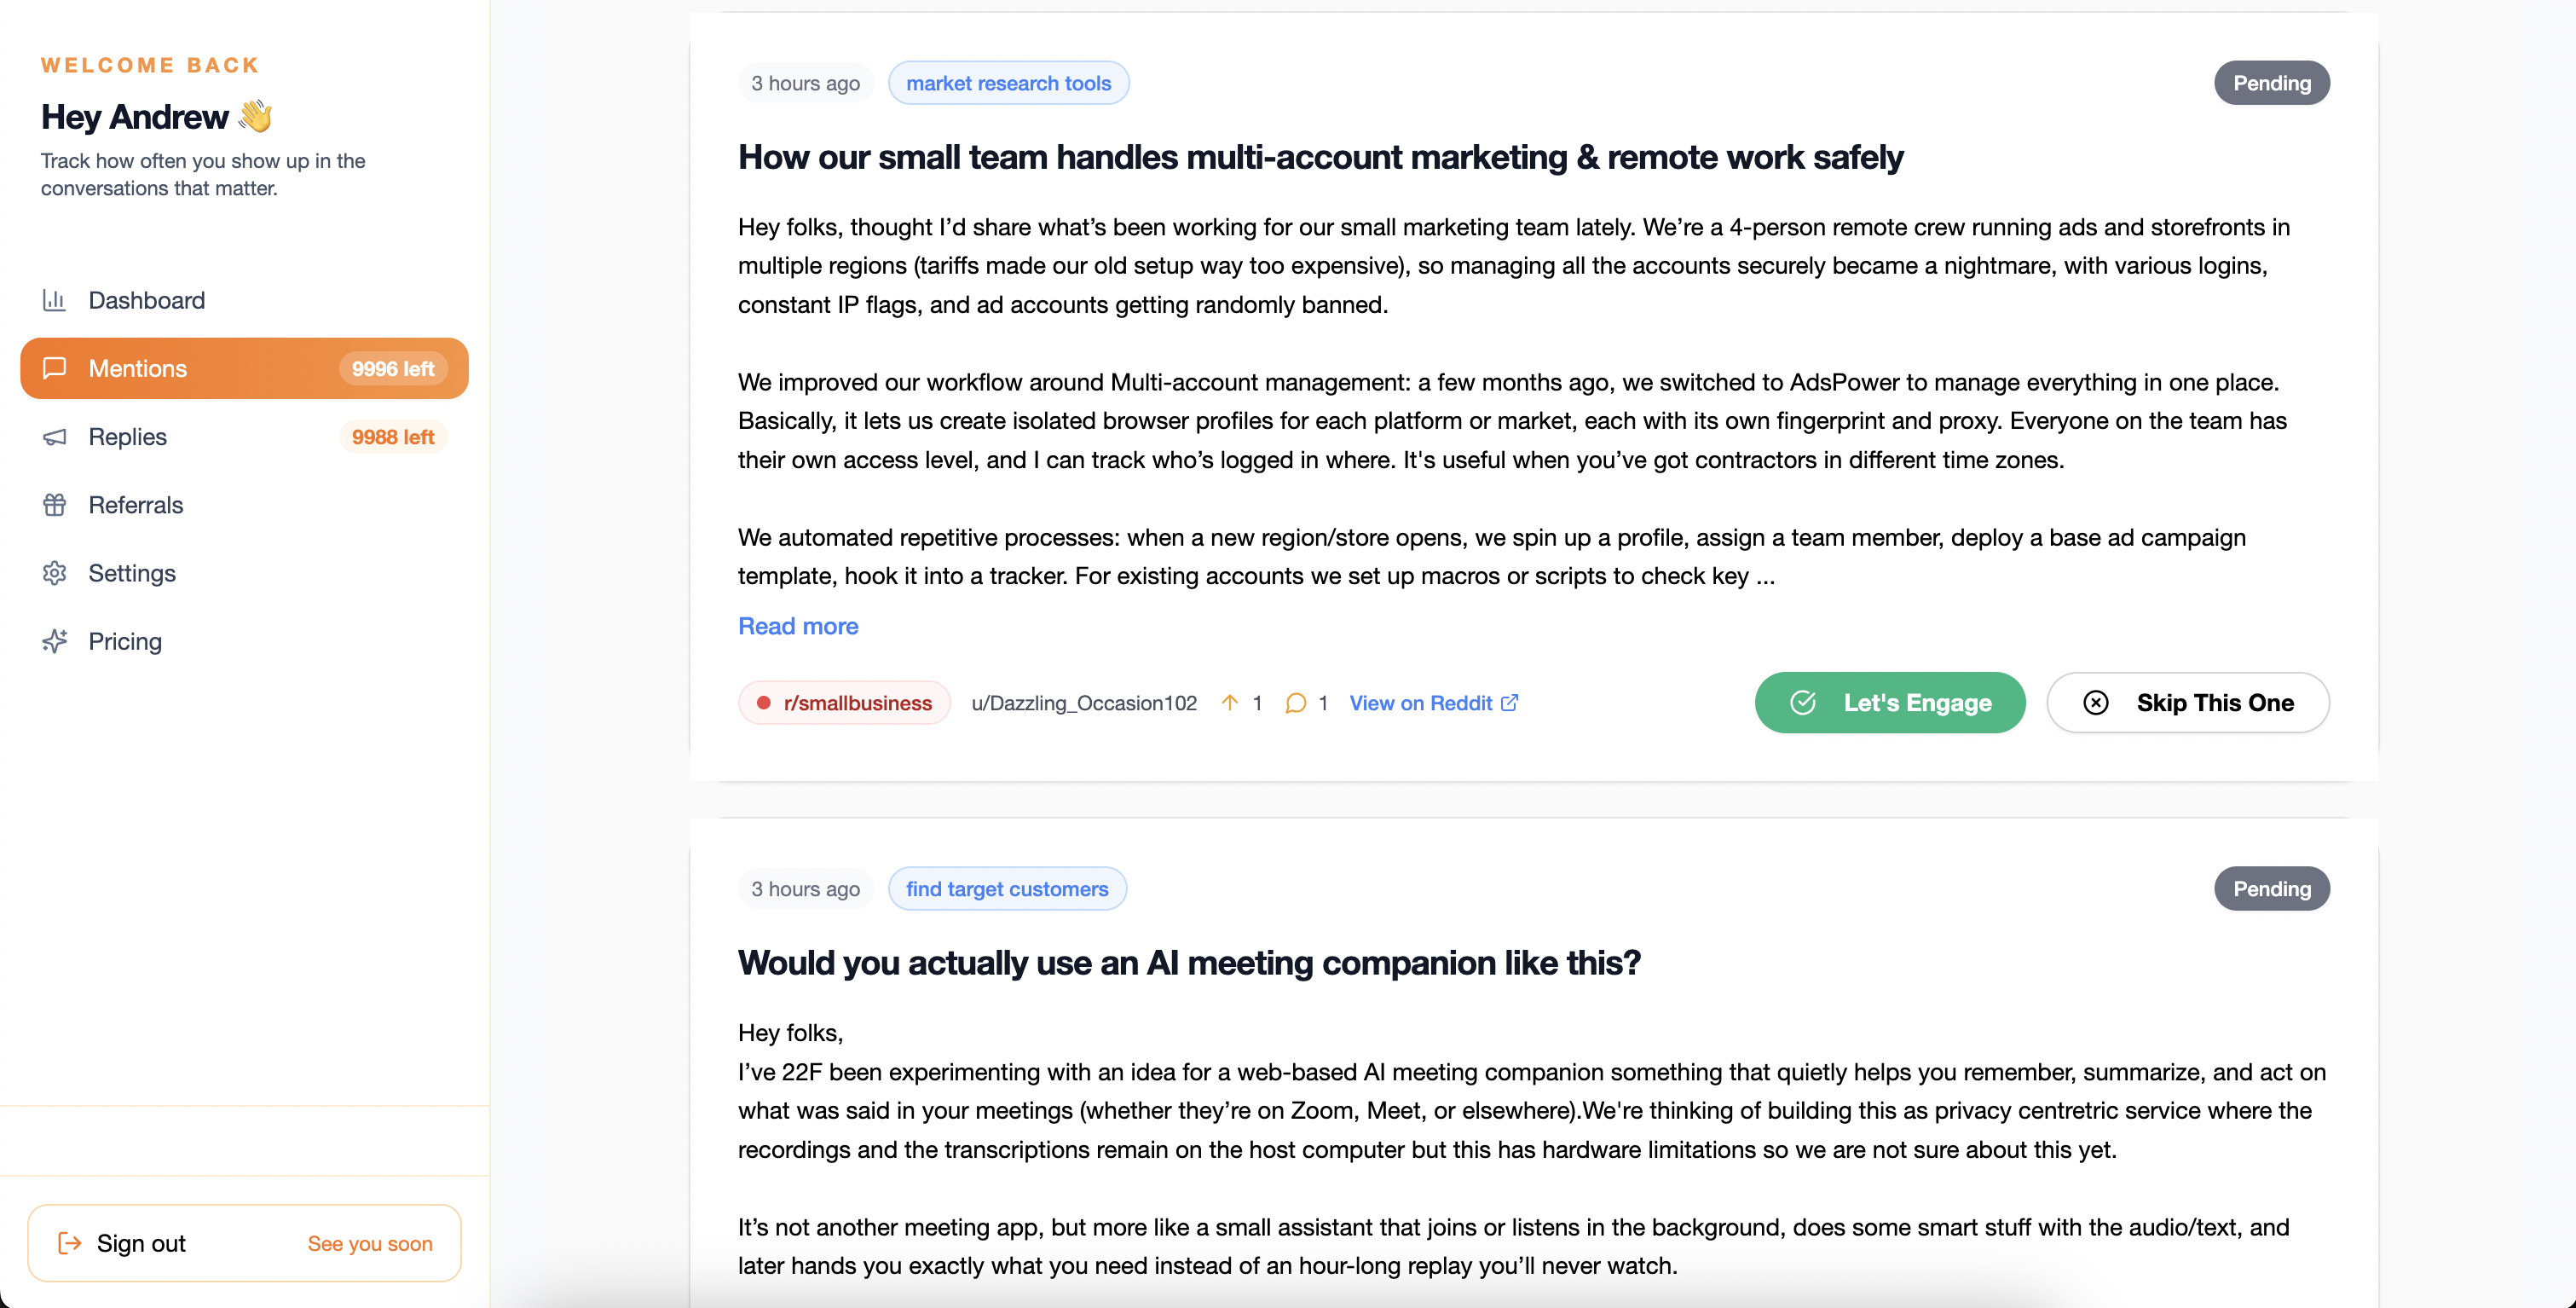The width and height of the screenshot is (2576, 1308).
Task: Open View on Reddit link
Action: (1433, 703)
